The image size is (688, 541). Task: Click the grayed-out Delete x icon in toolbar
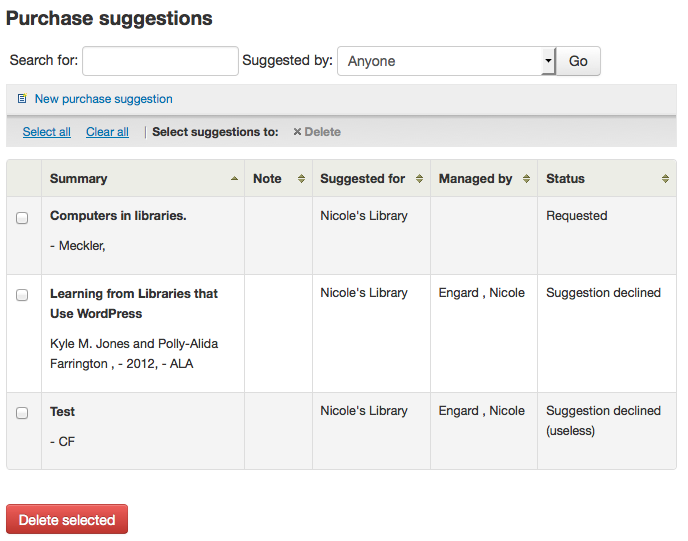[297, 132]
